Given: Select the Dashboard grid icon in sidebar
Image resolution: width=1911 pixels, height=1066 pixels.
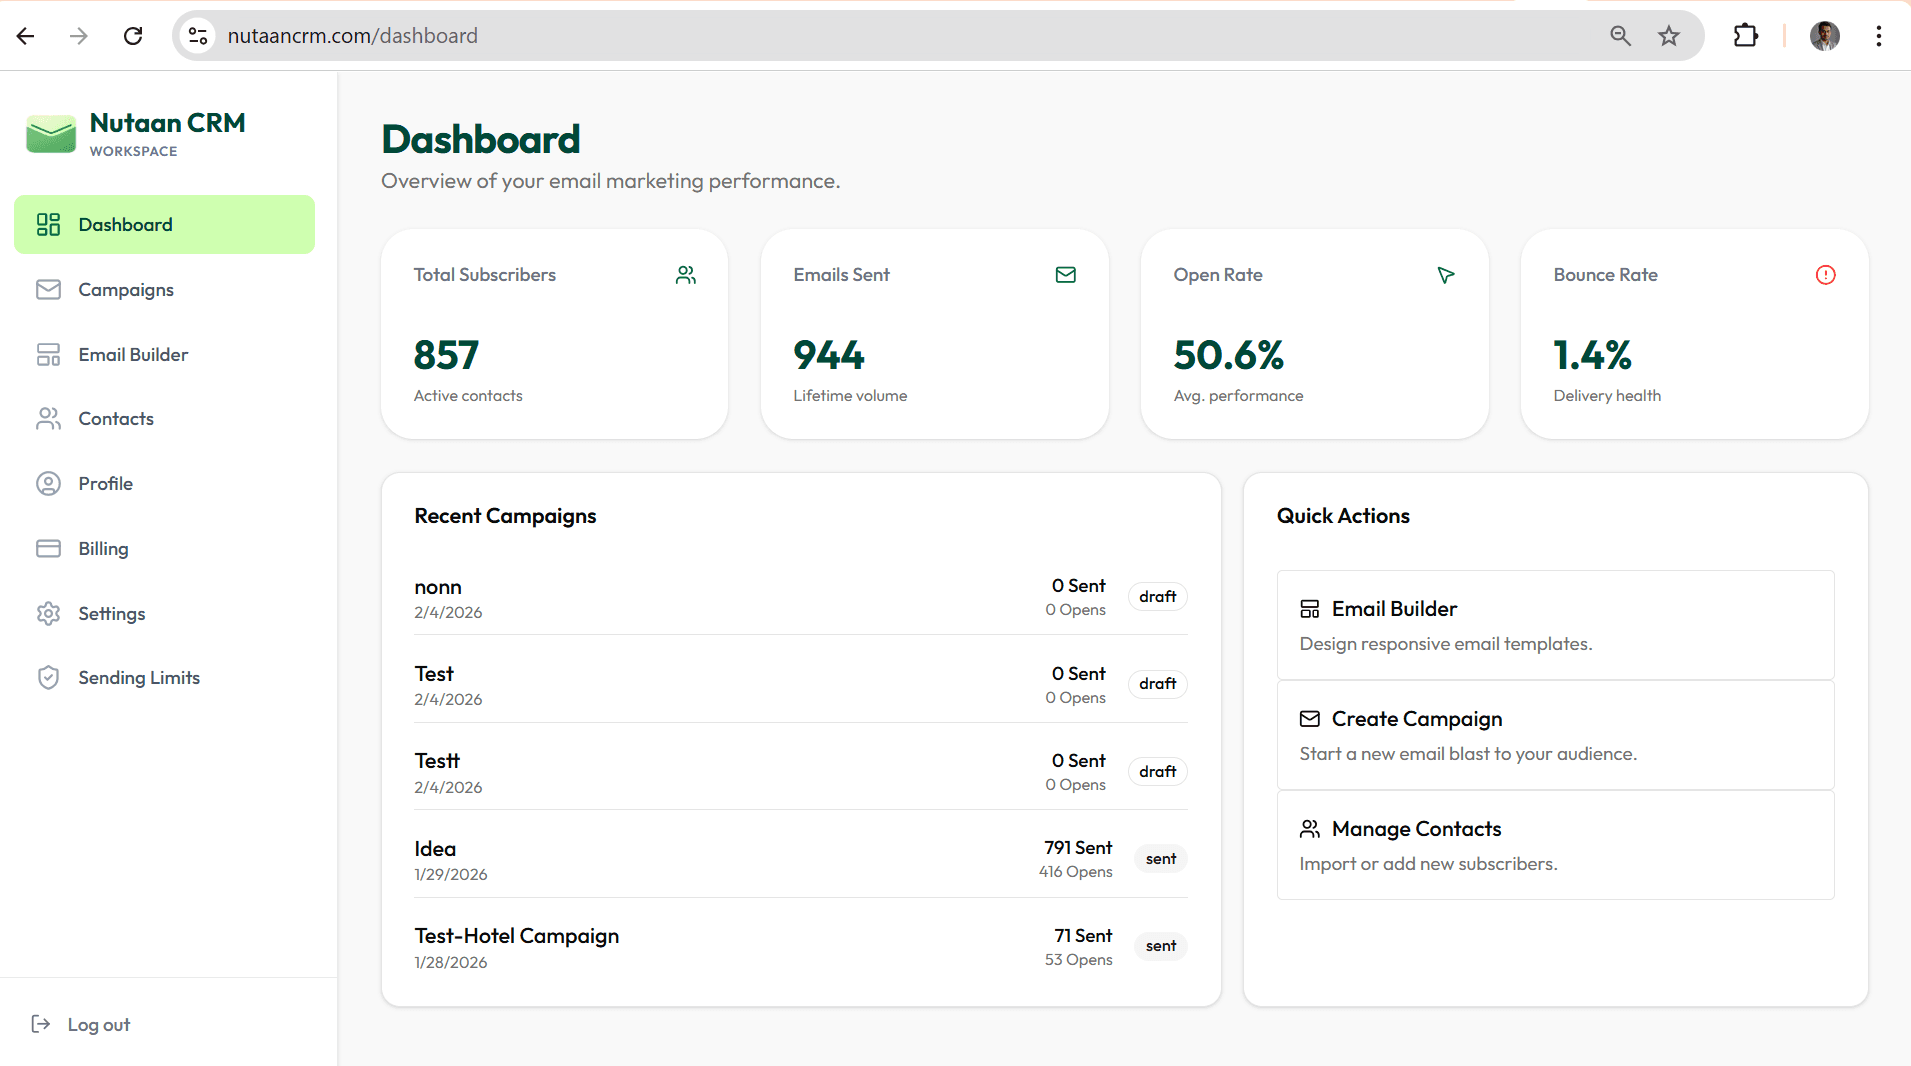Looking at the screenshot, I should coord(48,224).
